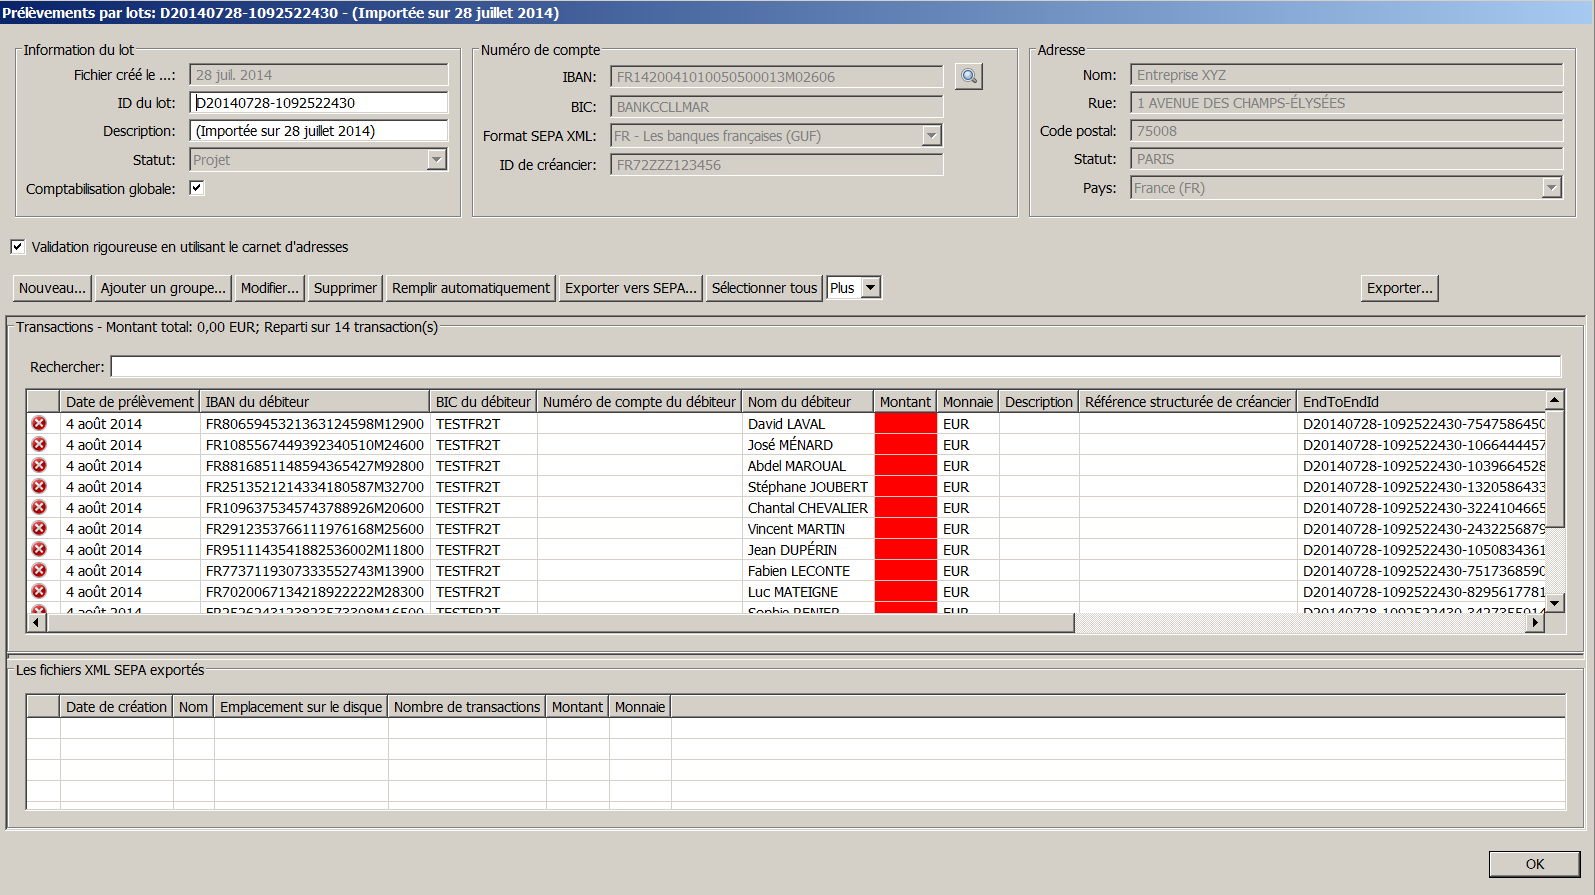Image resolution: width=1595 pixels, height=895 pixels.
Task: Click the error icon in Stéphane JOUBERT's row
Action: coord(39,487)
